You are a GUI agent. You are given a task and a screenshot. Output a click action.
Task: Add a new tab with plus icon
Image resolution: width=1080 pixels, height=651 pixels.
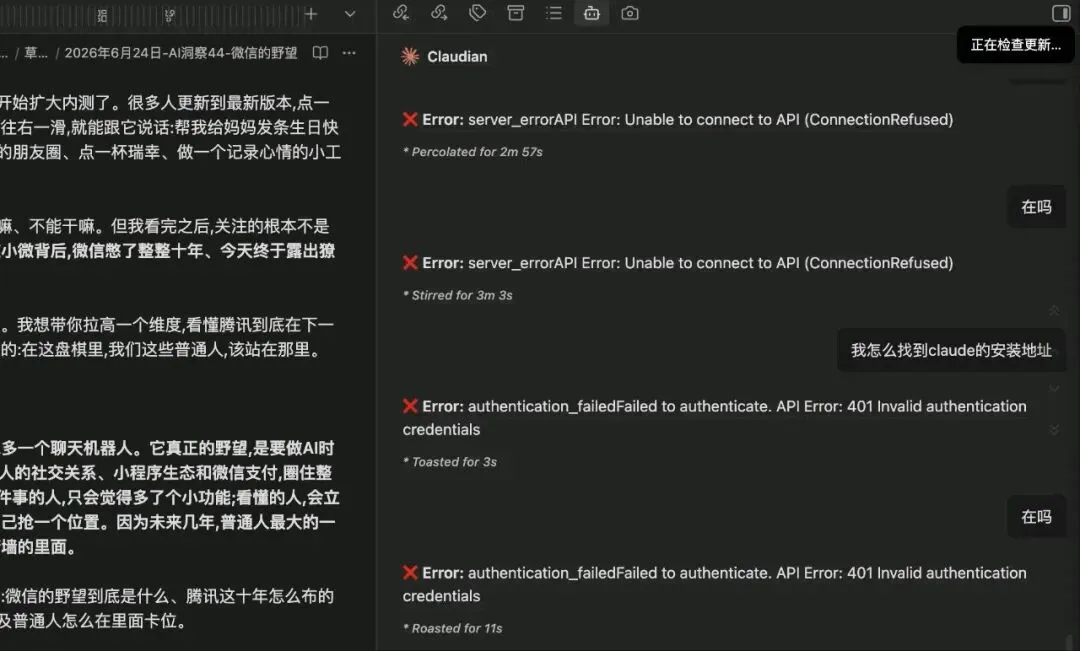[x=311, y=14]
